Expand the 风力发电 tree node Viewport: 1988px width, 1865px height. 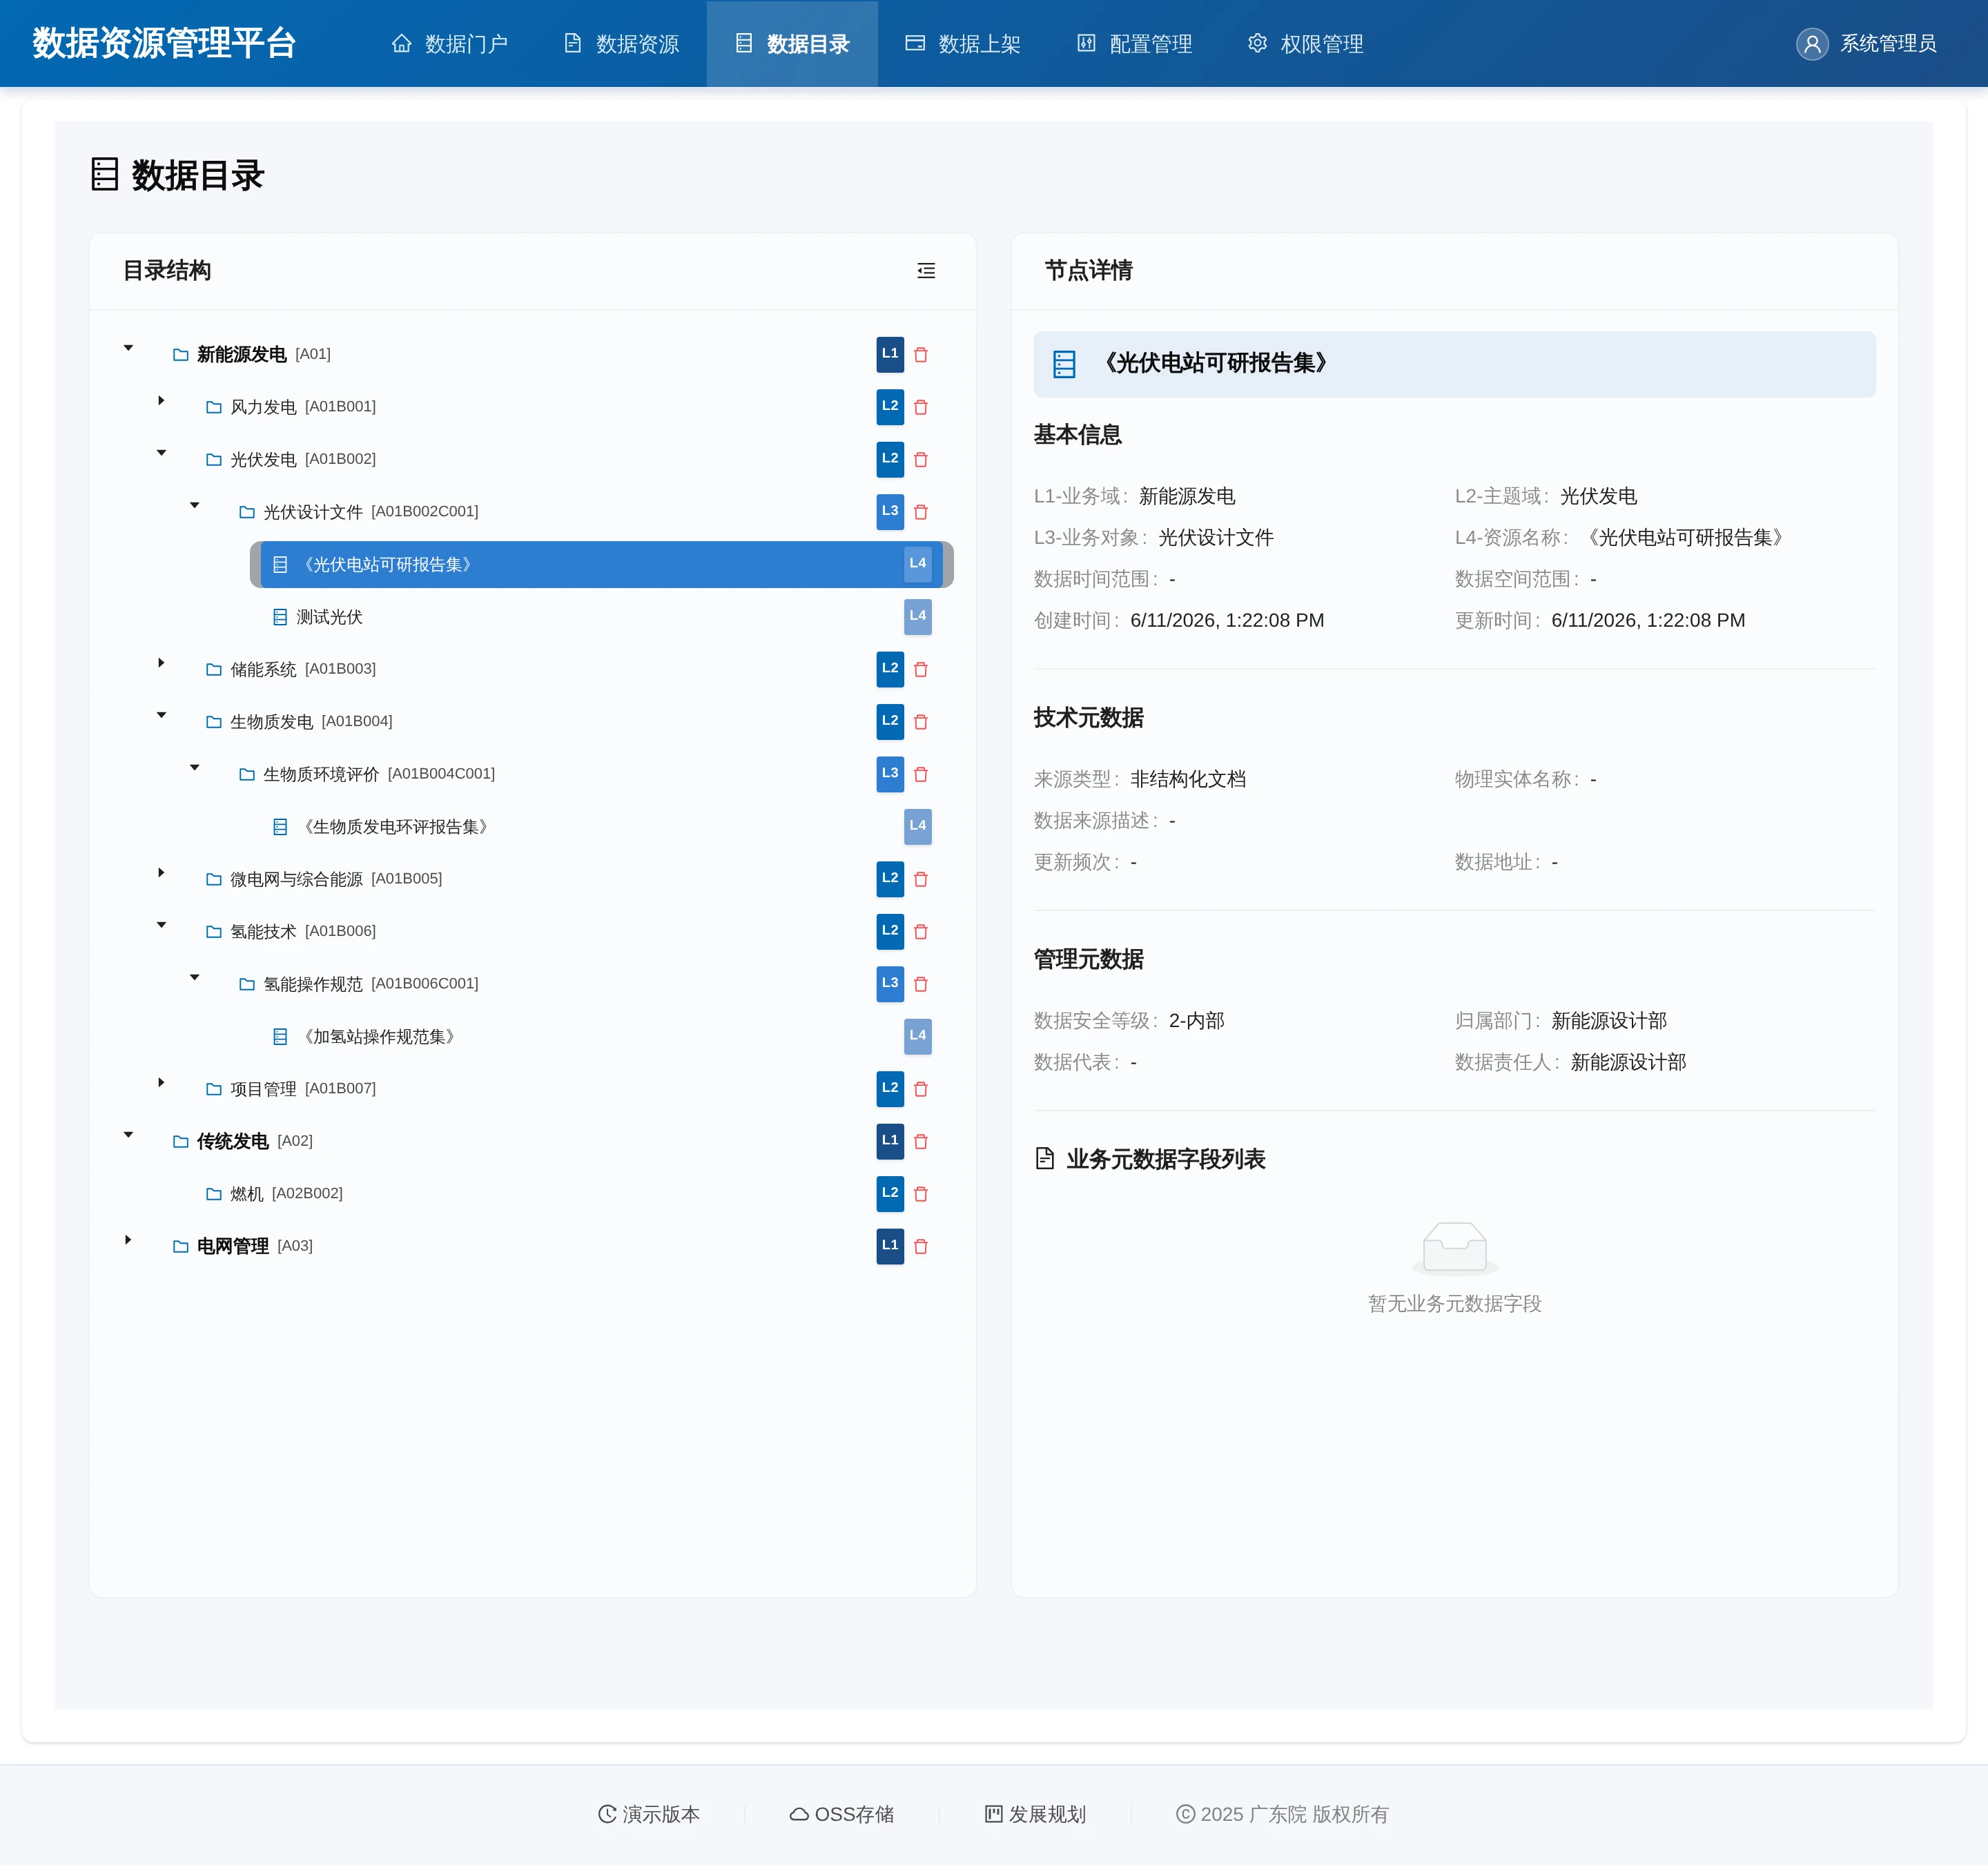pyautogui.click(x=161, y=401)
